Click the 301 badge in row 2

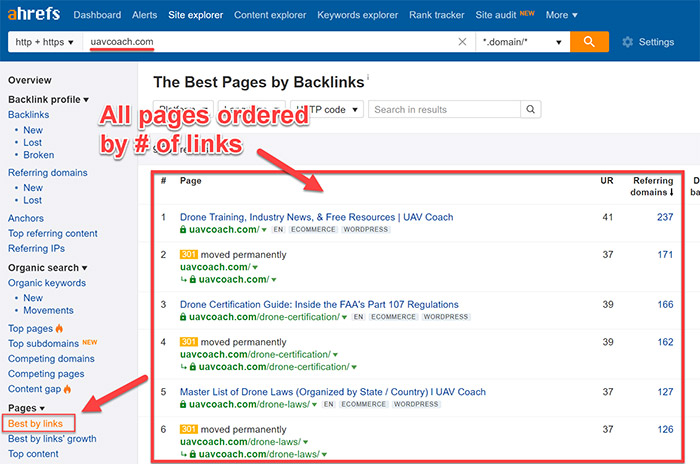pos(188,254)
